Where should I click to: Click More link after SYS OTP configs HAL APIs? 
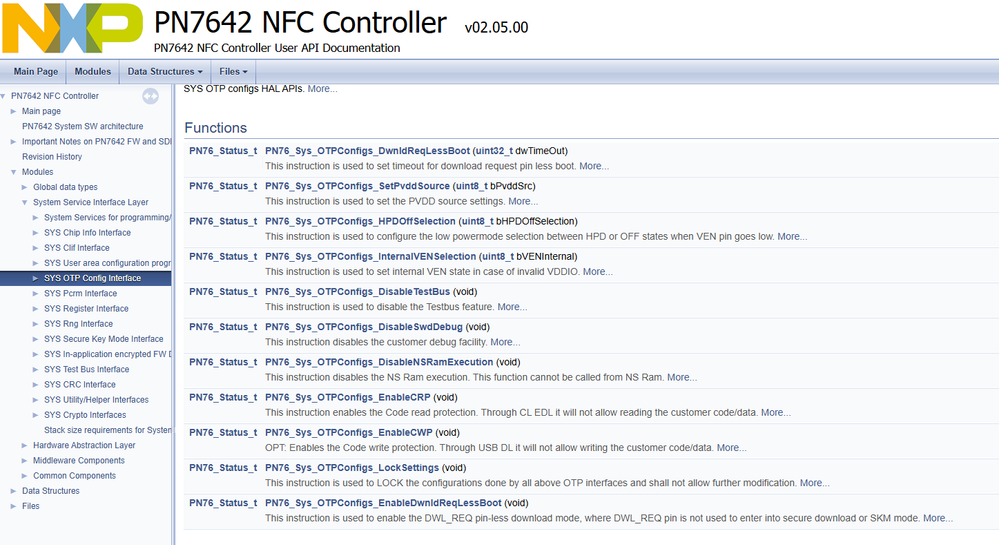click(322, 89)
